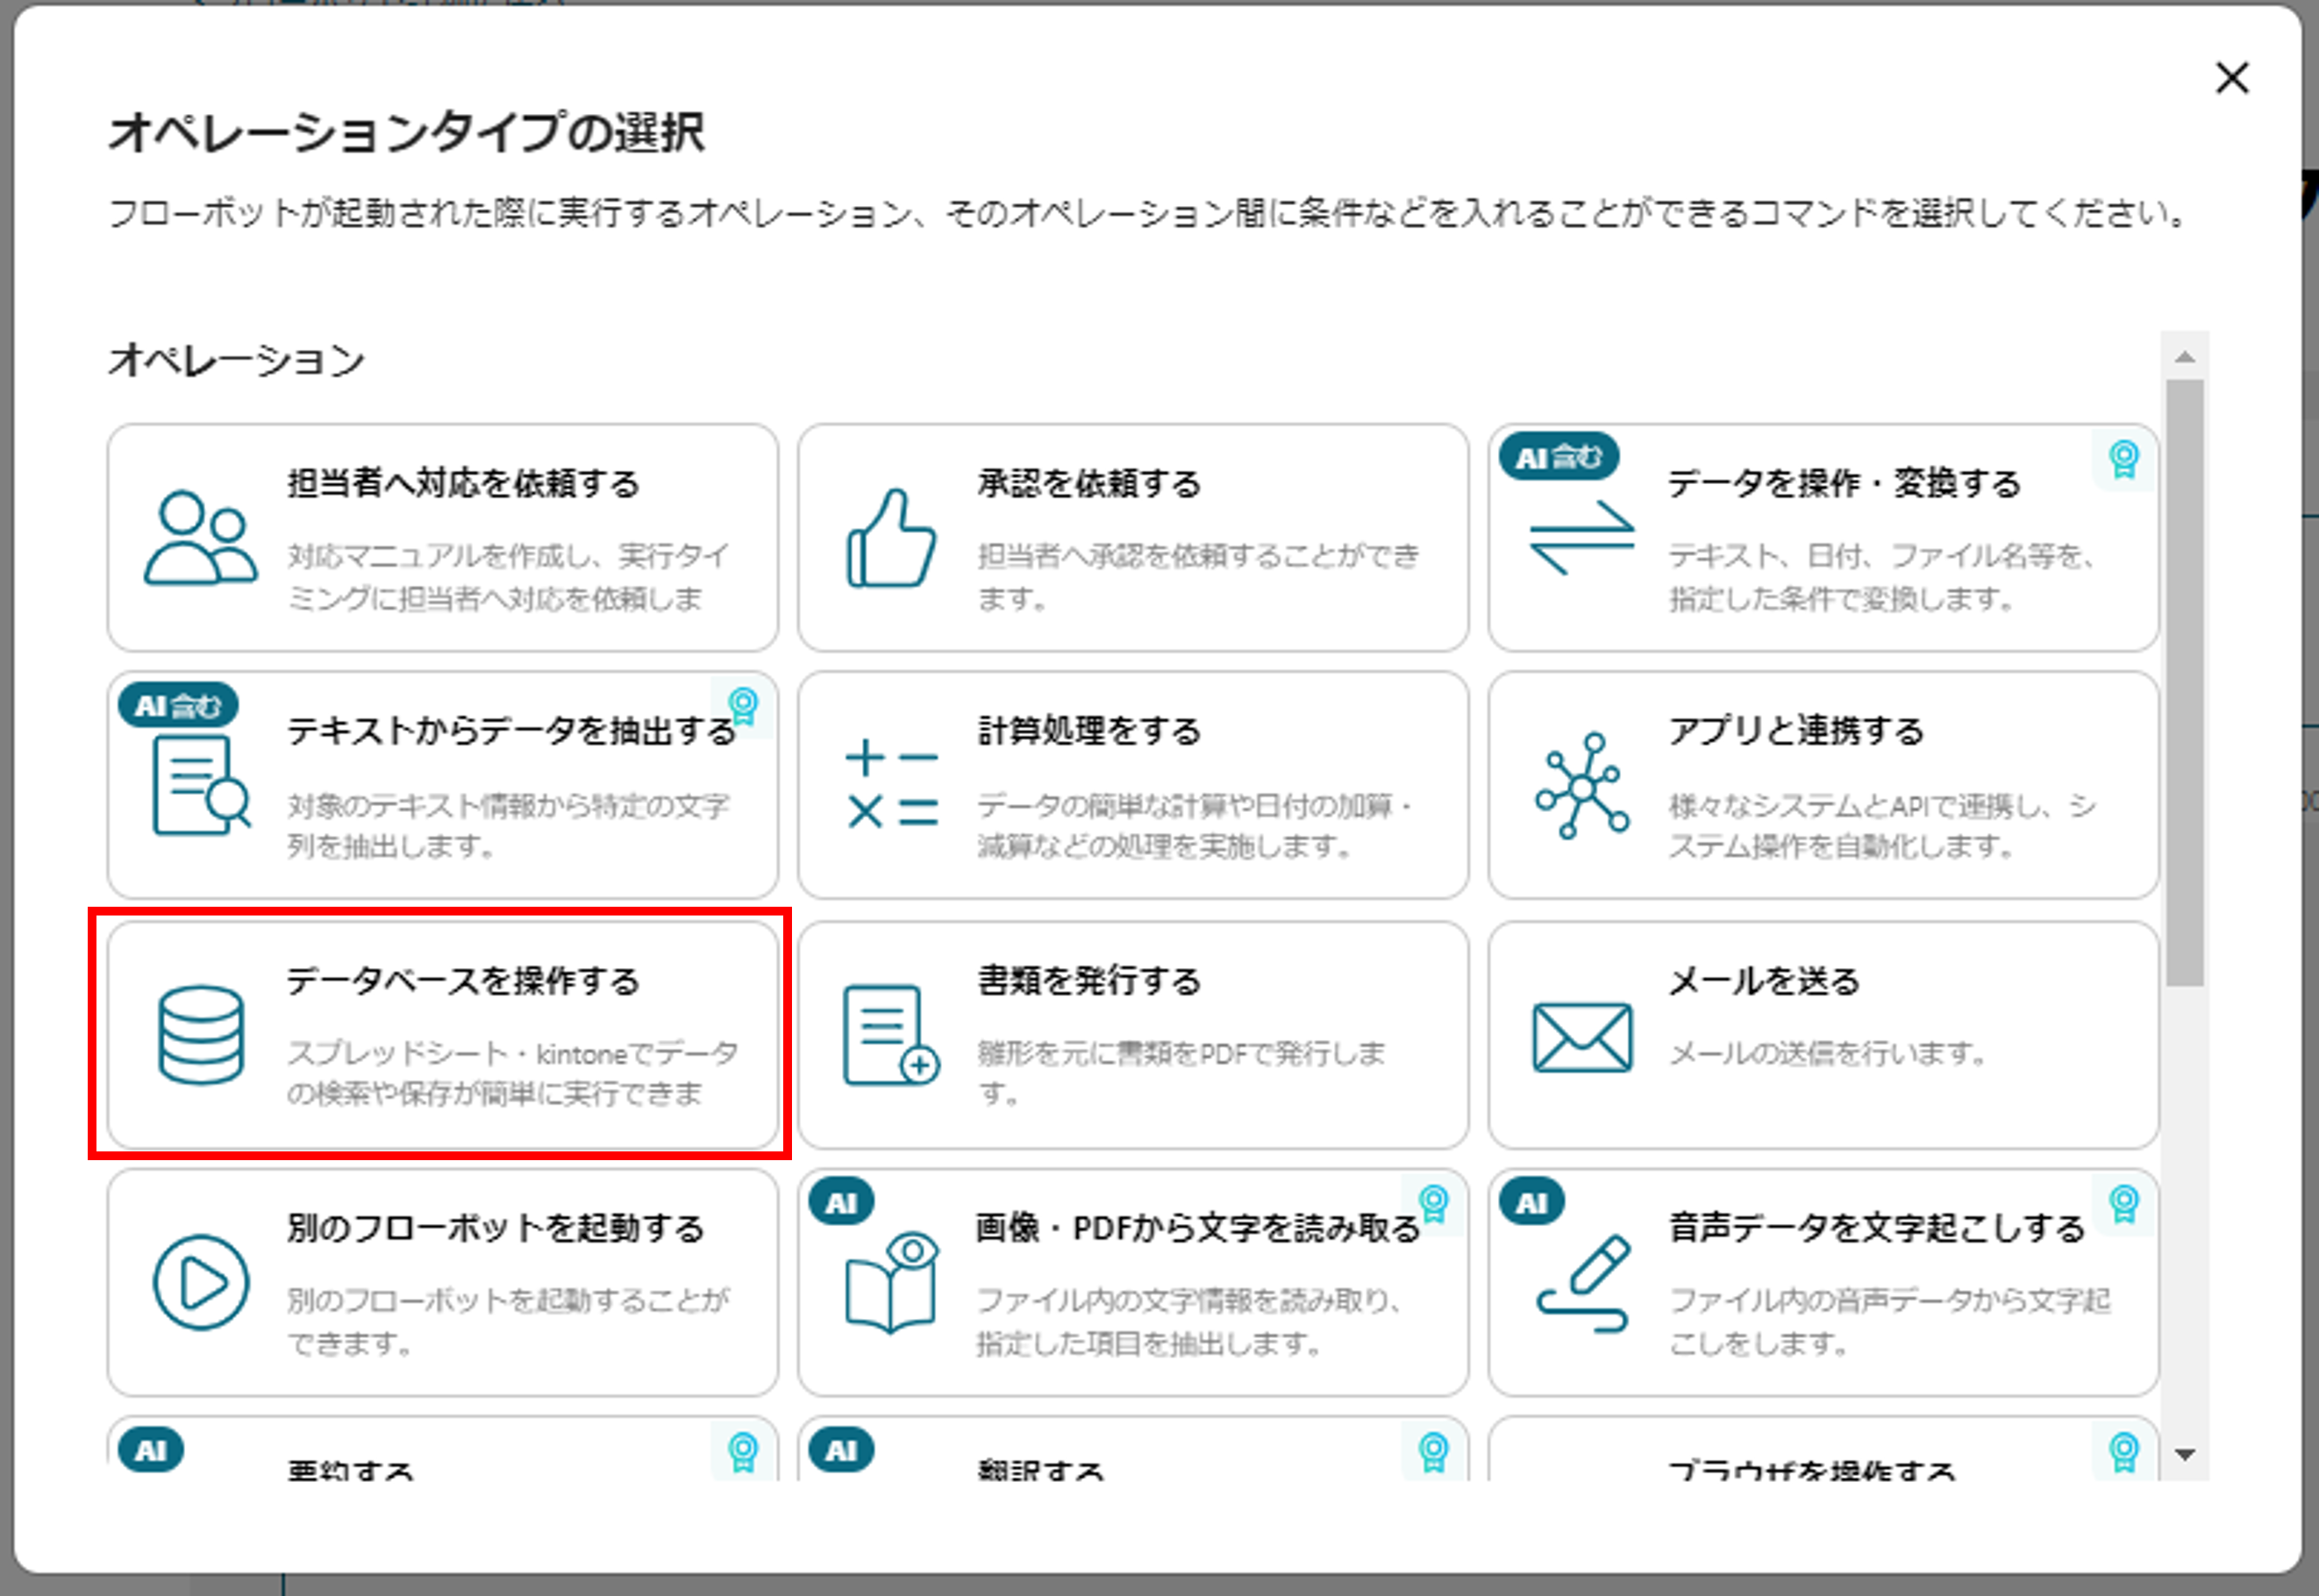Close the オペレーションタイプの選択 dialog
The width and height of the screenshot is (2319, 1596).
coord(2232,78)
